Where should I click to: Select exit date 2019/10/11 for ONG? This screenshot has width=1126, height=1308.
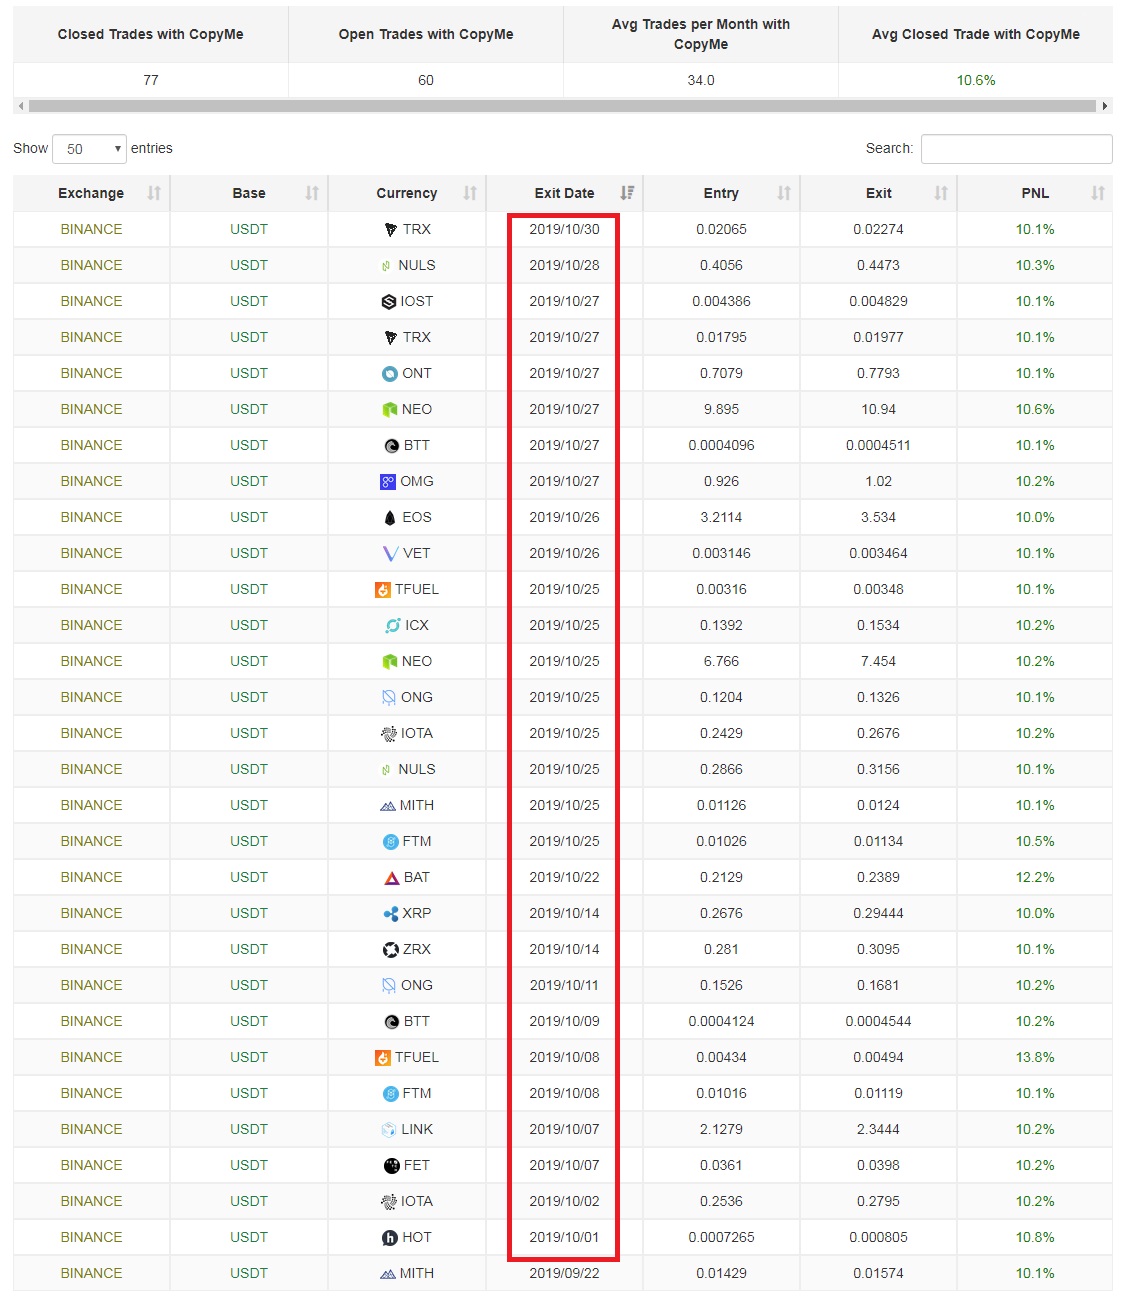(564, 985)
